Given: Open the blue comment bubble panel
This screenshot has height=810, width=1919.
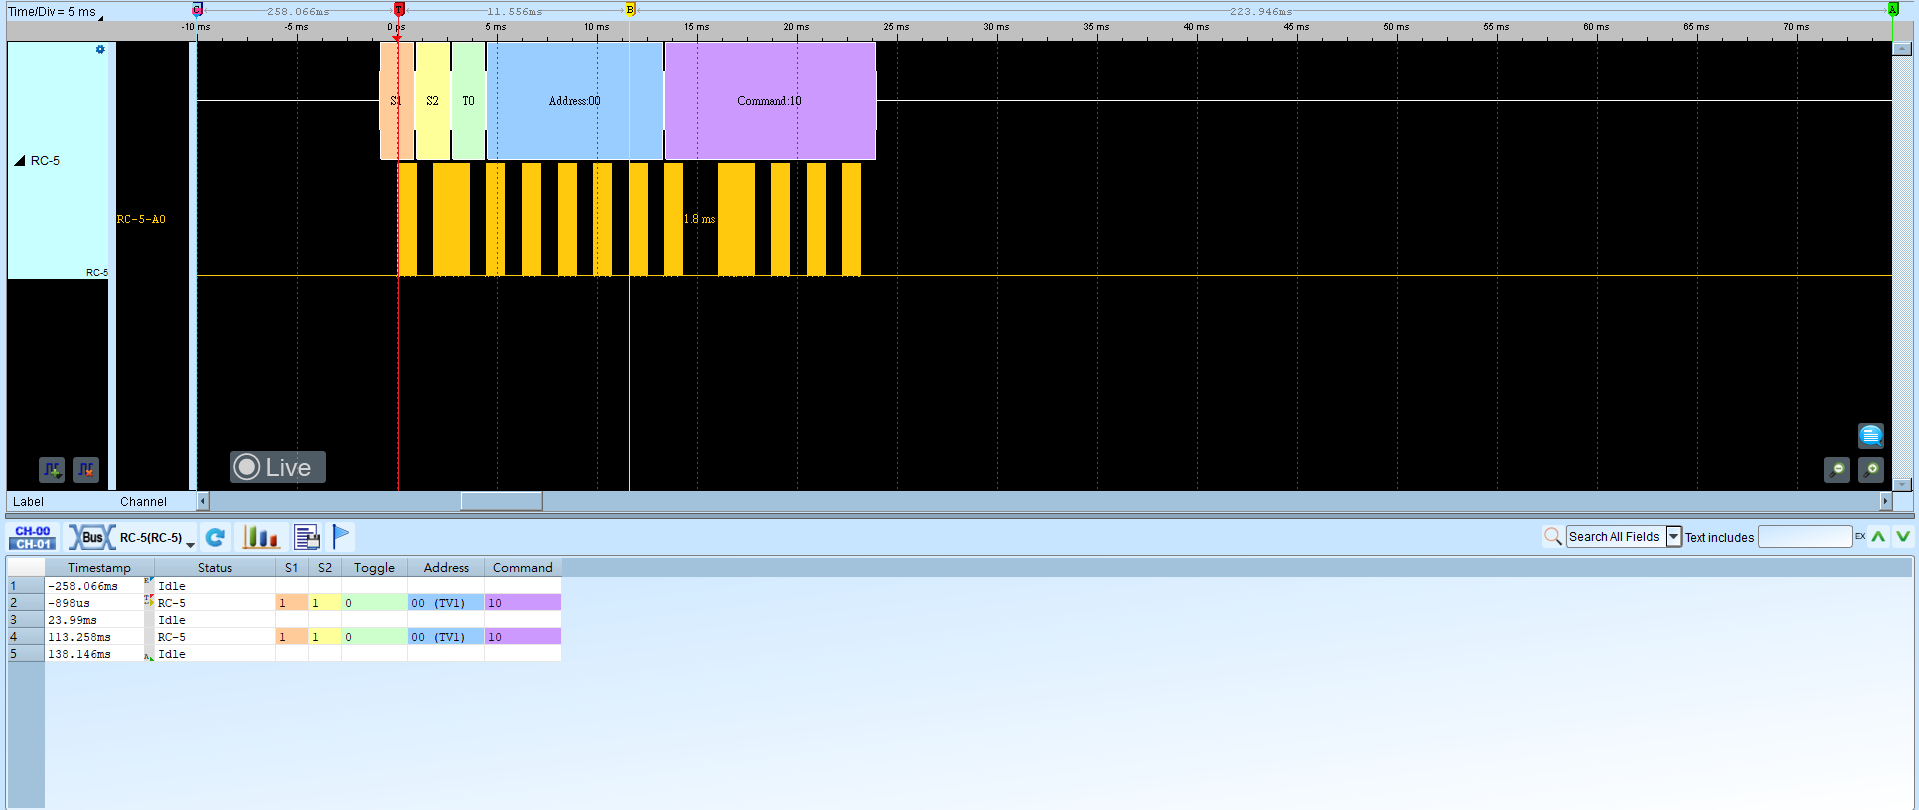Looking at the screenshot, I should coord(1870,435).
